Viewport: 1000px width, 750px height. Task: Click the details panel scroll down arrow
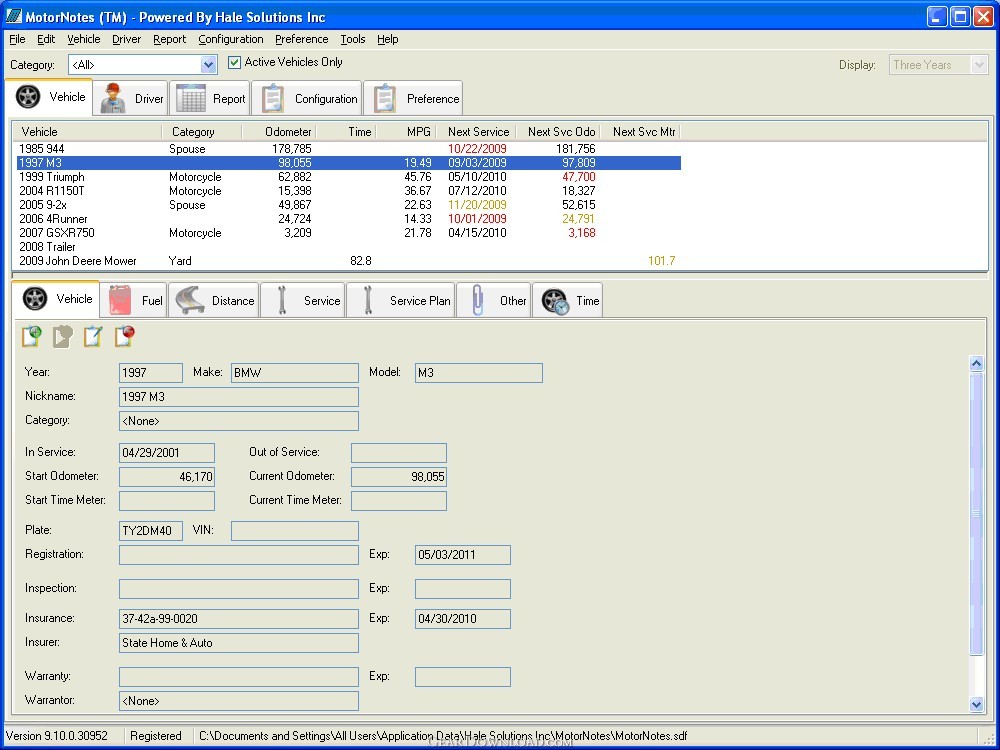coord(976,704)
